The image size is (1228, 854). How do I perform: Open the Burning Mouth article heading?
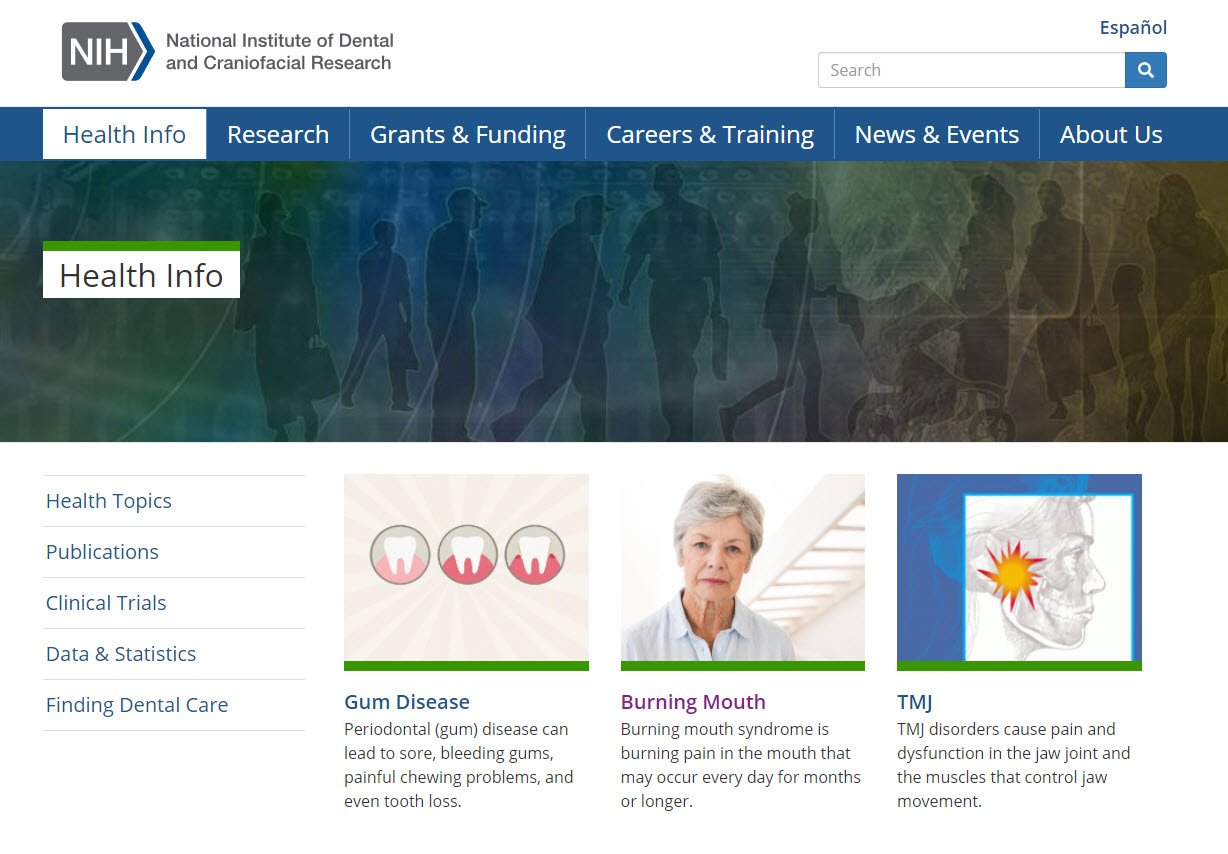(693, 701)
